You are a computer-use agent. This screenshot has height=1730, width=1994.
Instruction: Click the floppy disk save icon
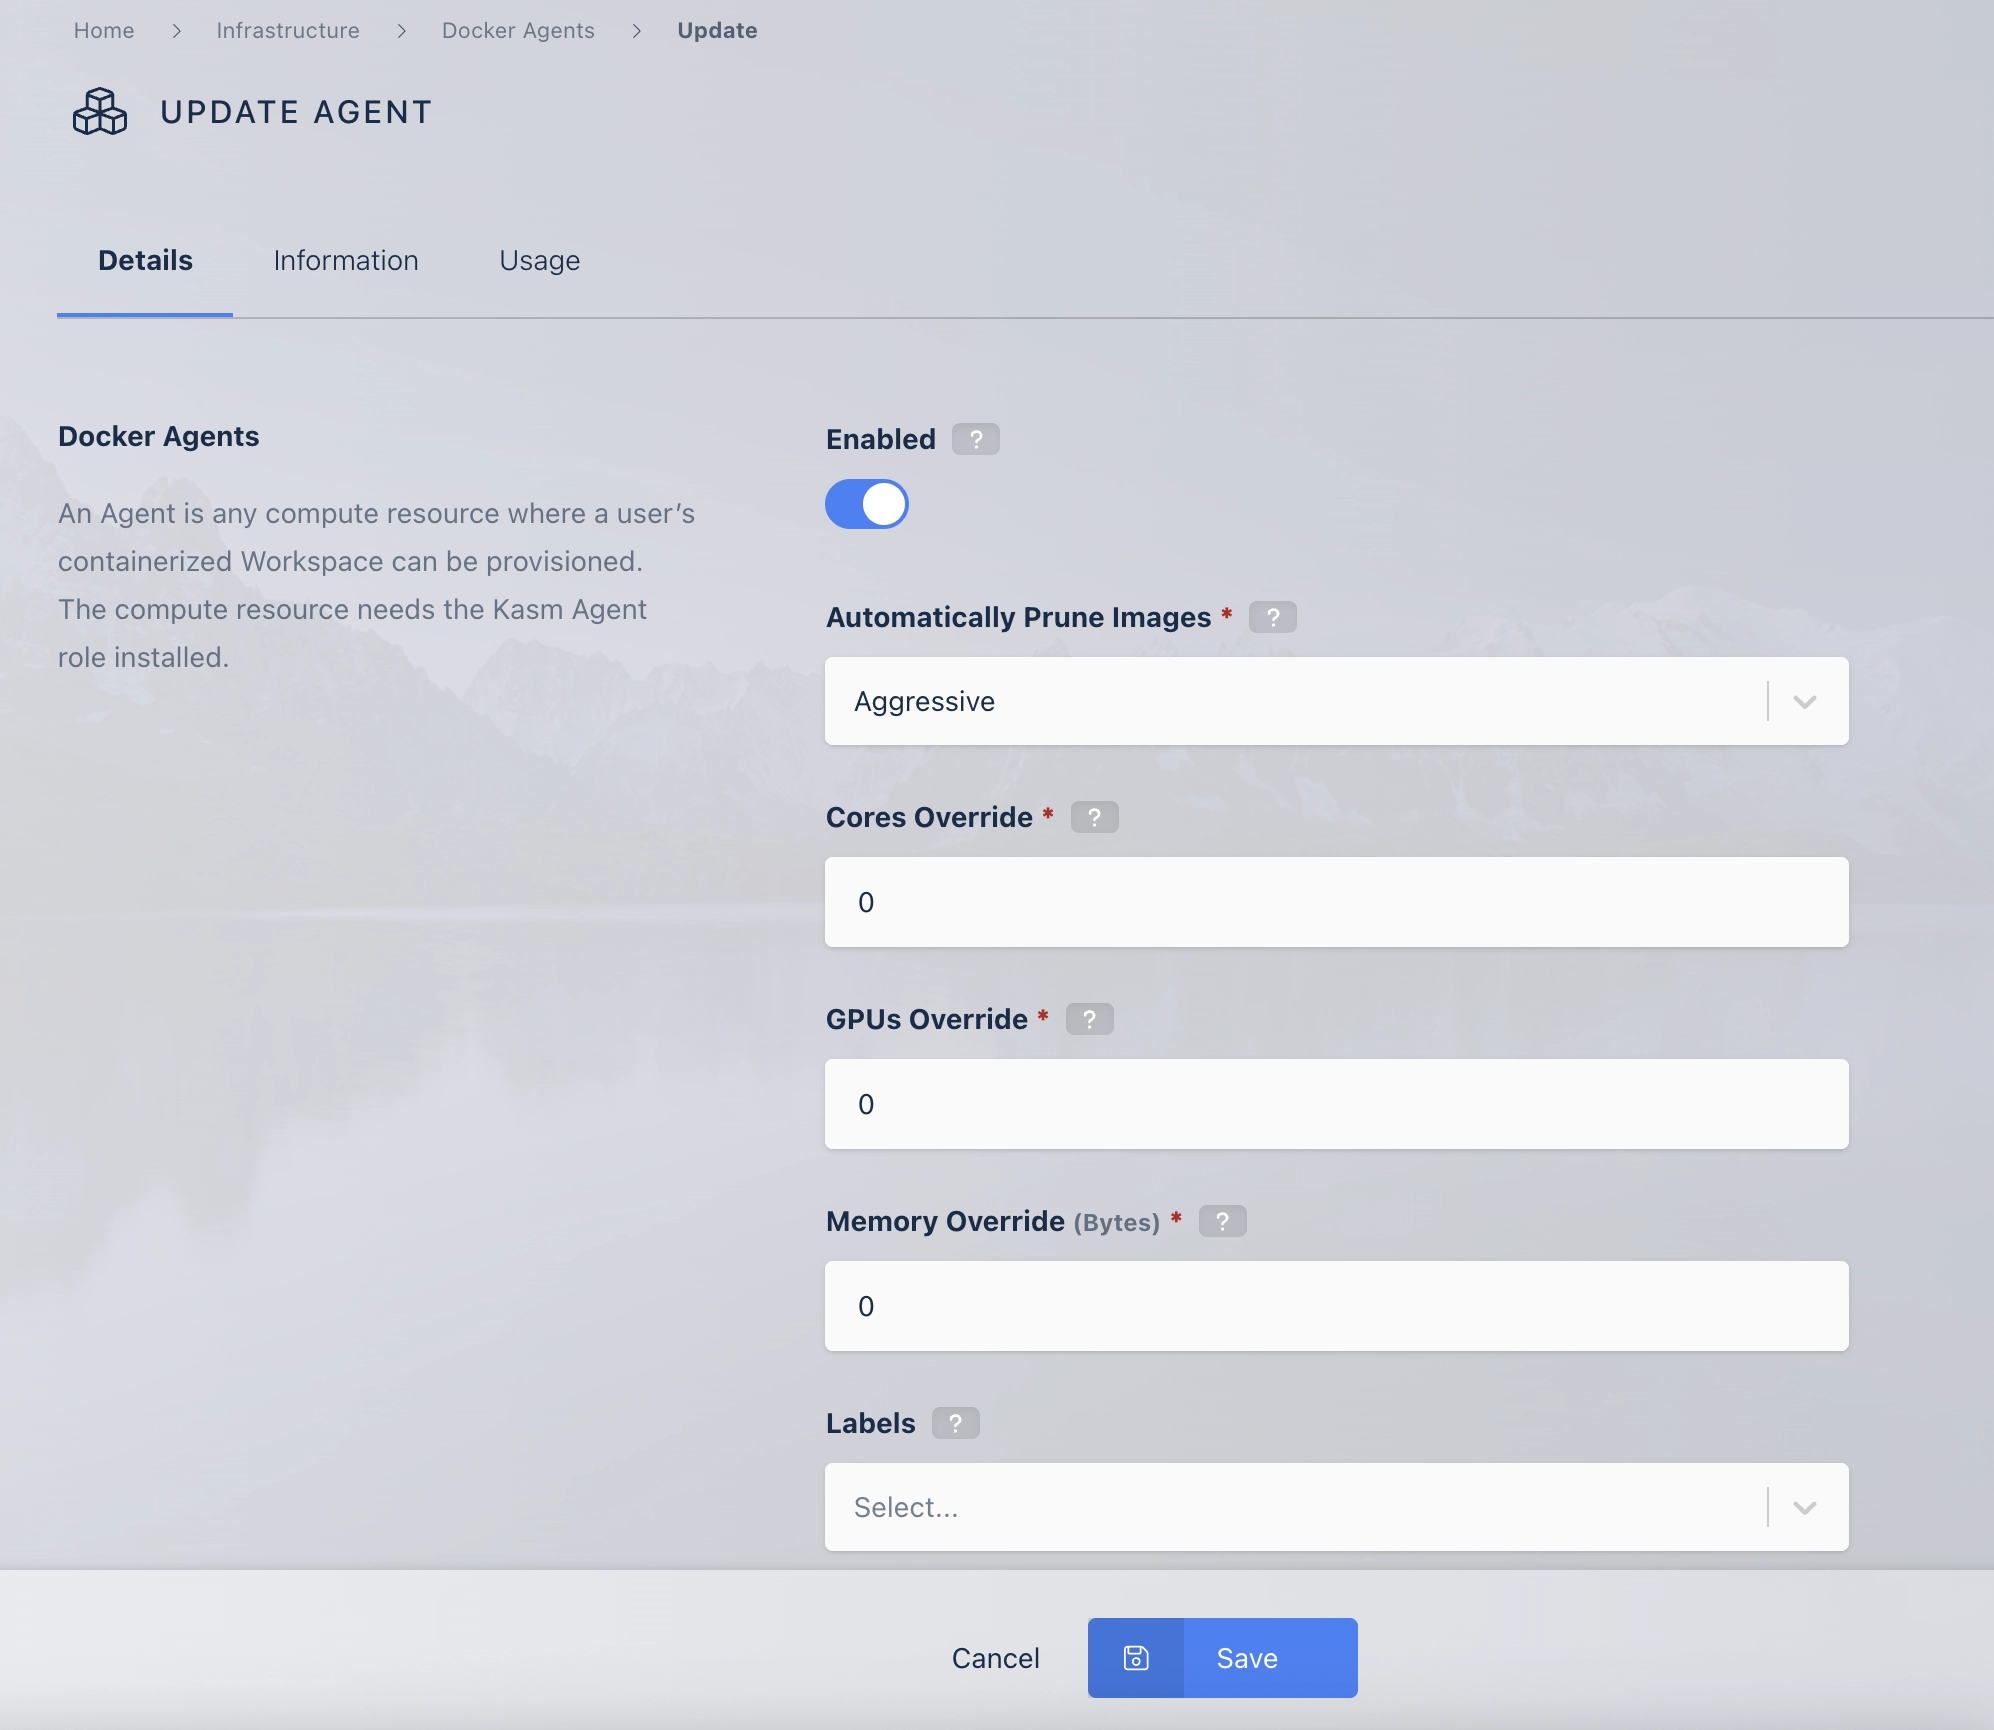click(1136, 1658)
